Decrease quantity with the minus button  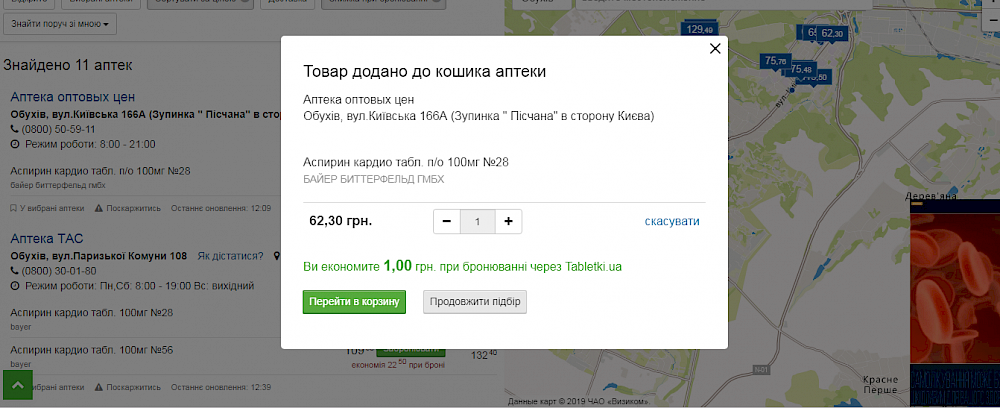coord(447,221)
